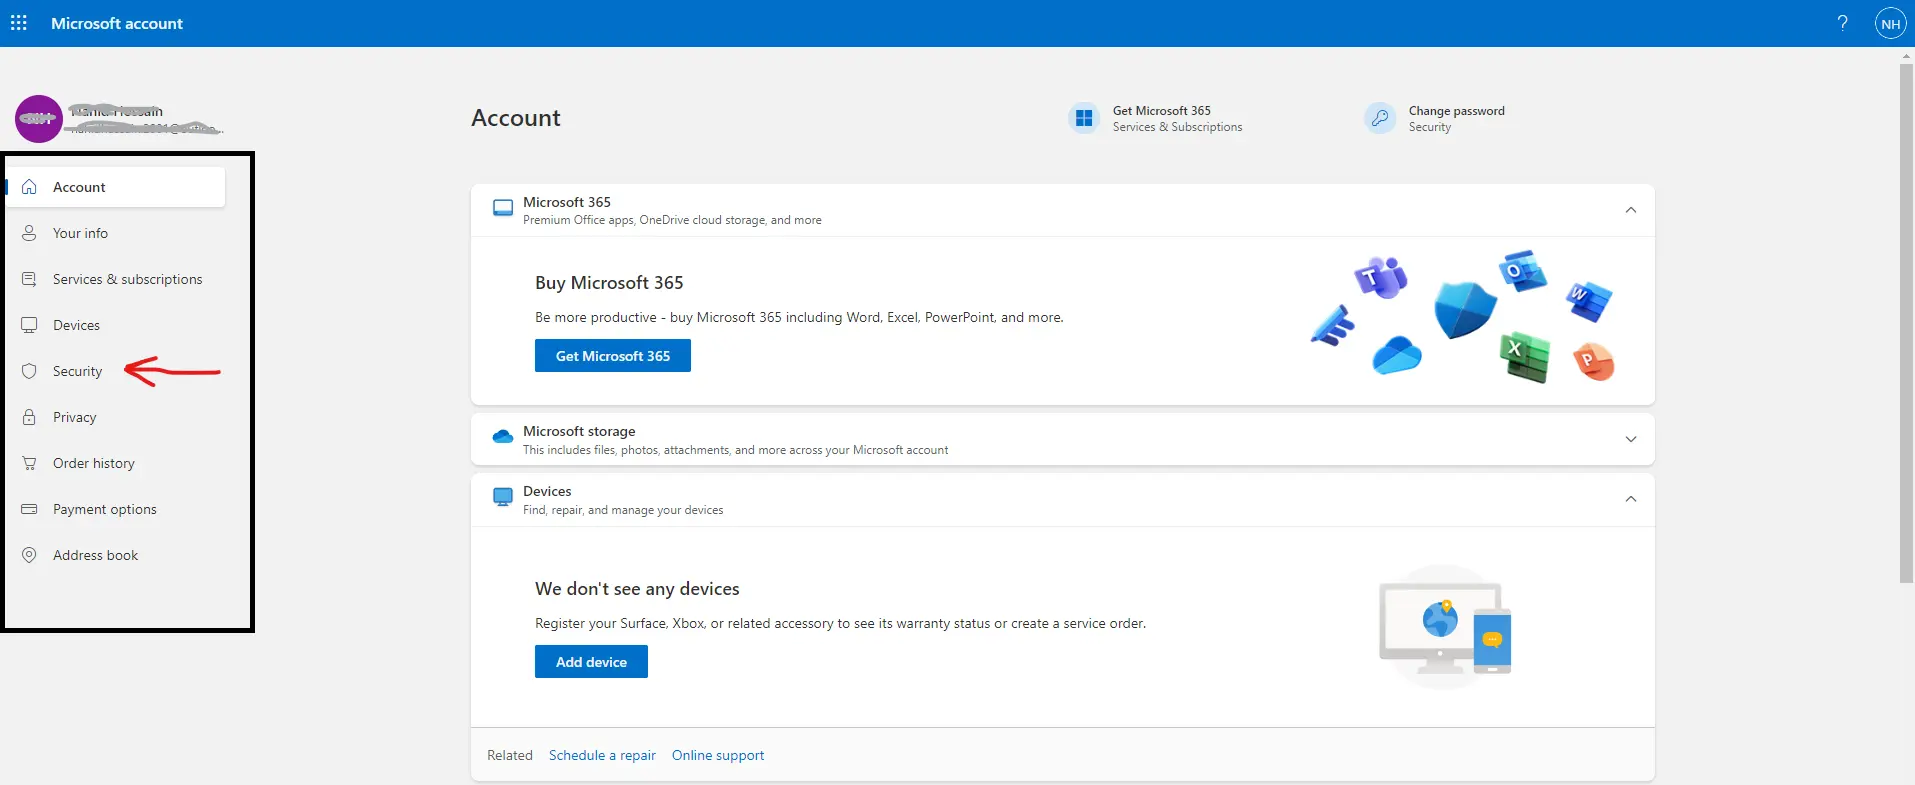
Task: Collapse the Microsoft 365 card
Action: (x=1631, y=210)
